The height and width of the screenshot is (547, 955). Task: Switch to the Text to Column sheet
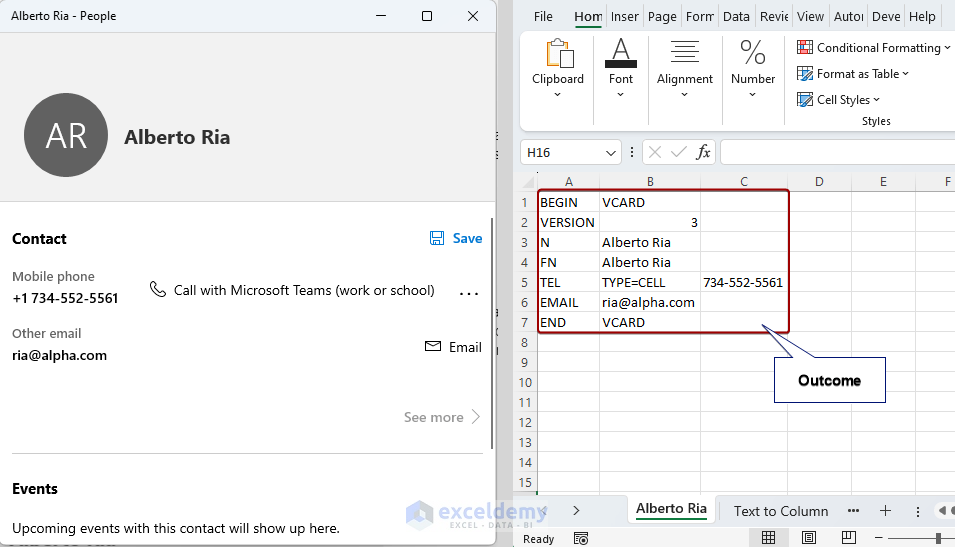[781, 511]
